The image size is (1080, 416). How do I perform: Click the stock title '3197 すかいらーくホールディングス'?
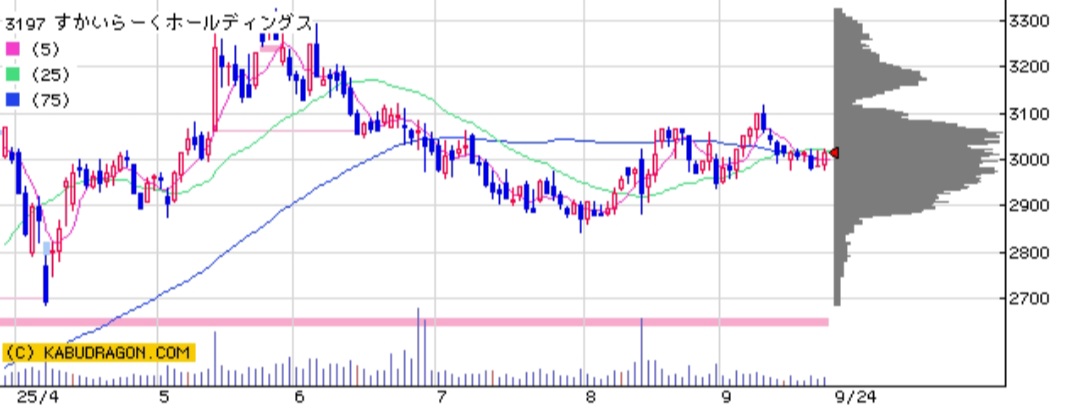tap(158, 23)
